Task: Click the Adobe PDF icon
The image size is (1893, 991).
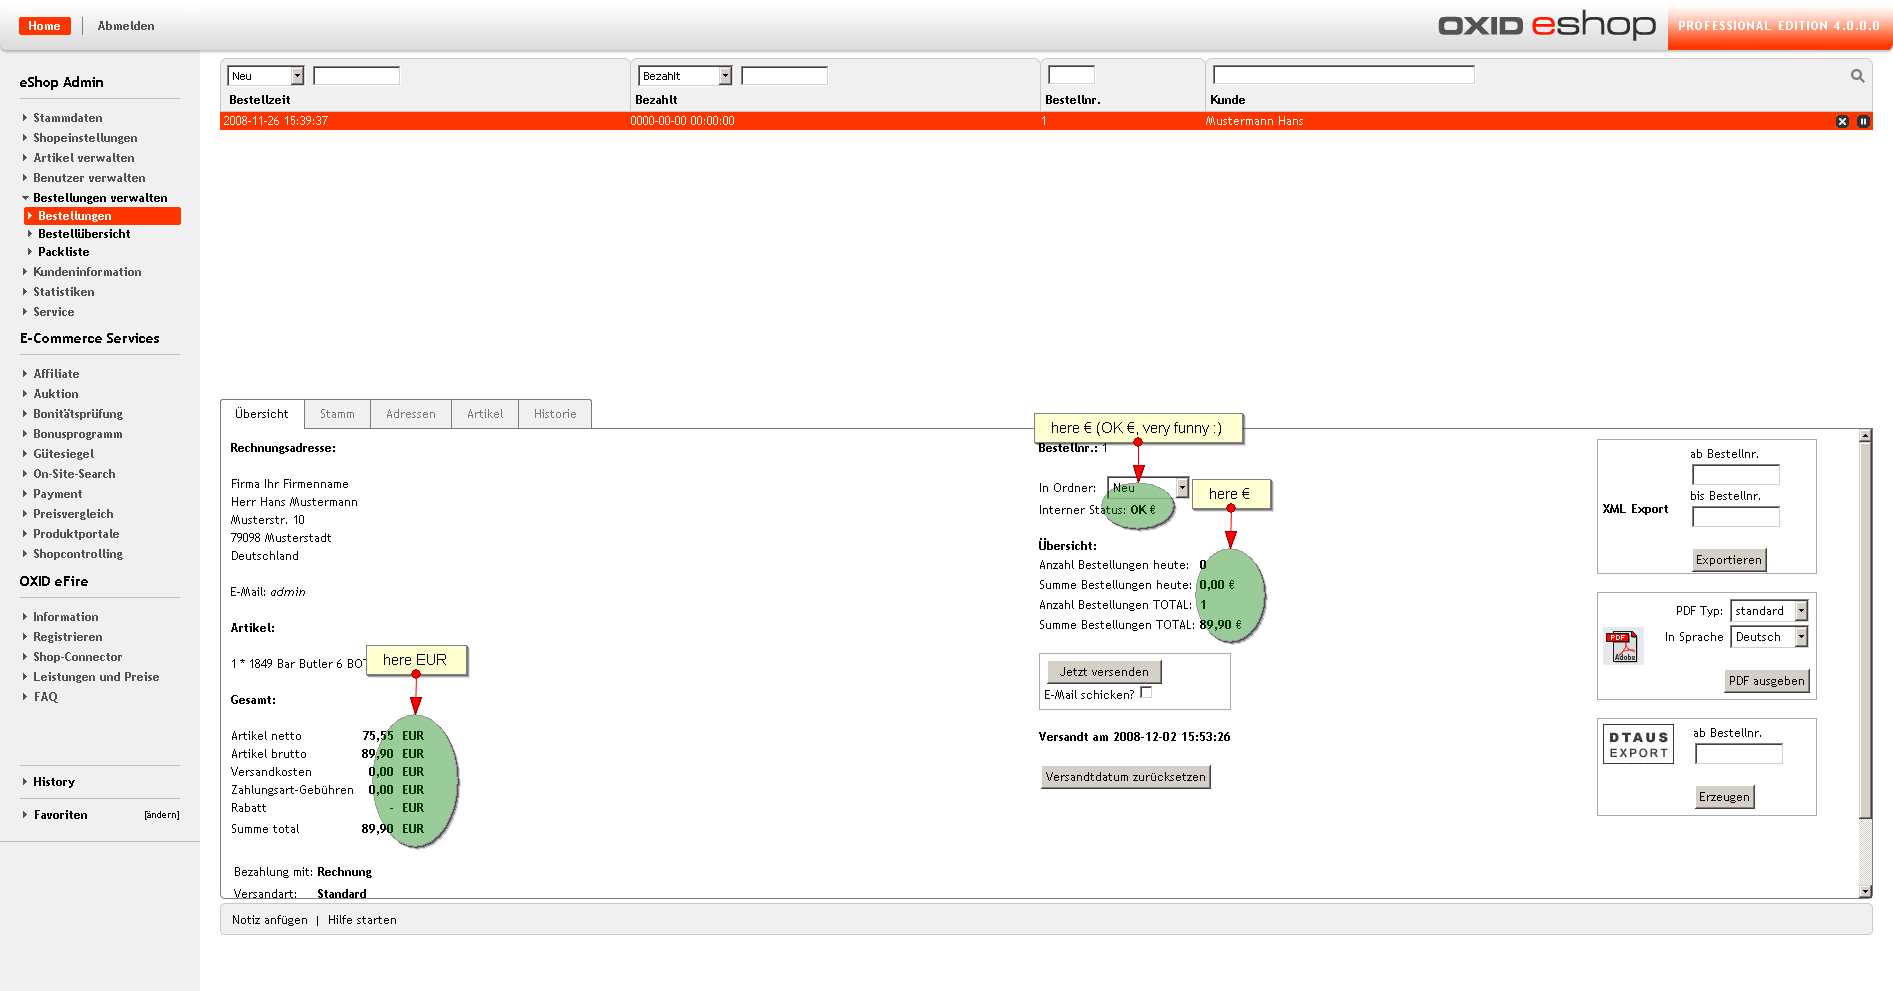Action: 1622,646
